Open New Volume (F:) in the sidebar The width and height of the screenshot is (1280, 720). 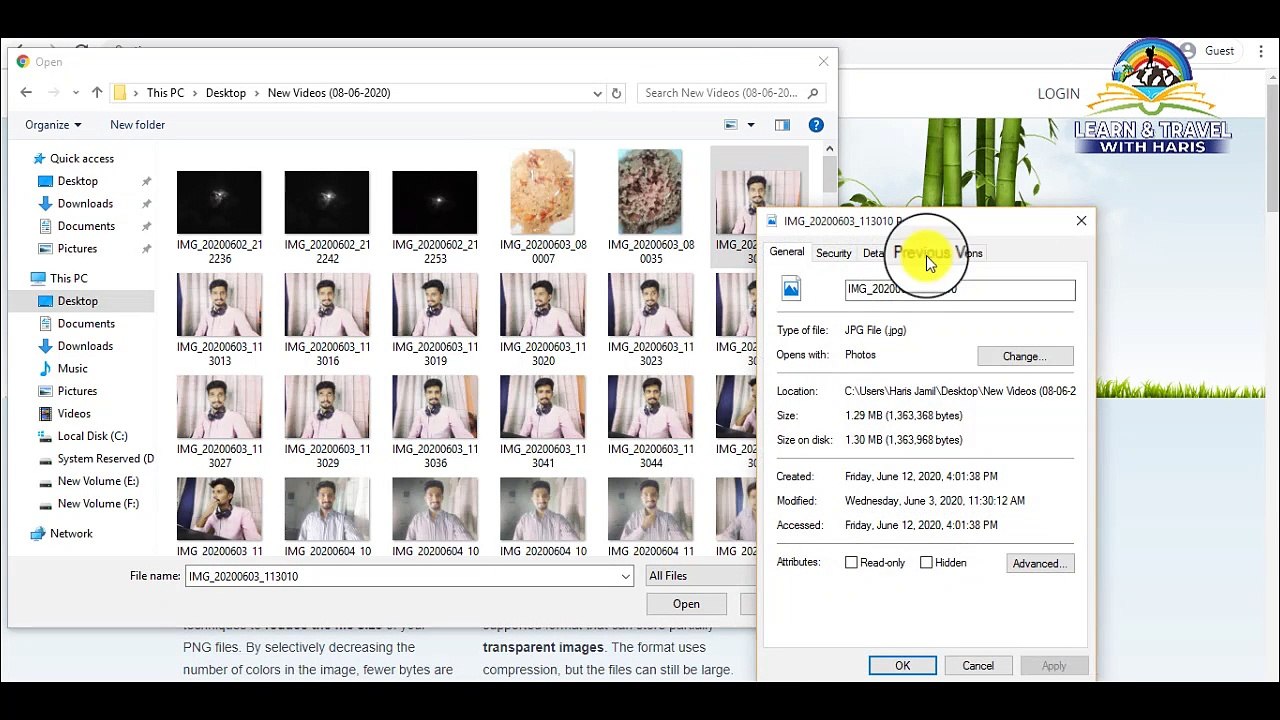(x=98, y=504)
